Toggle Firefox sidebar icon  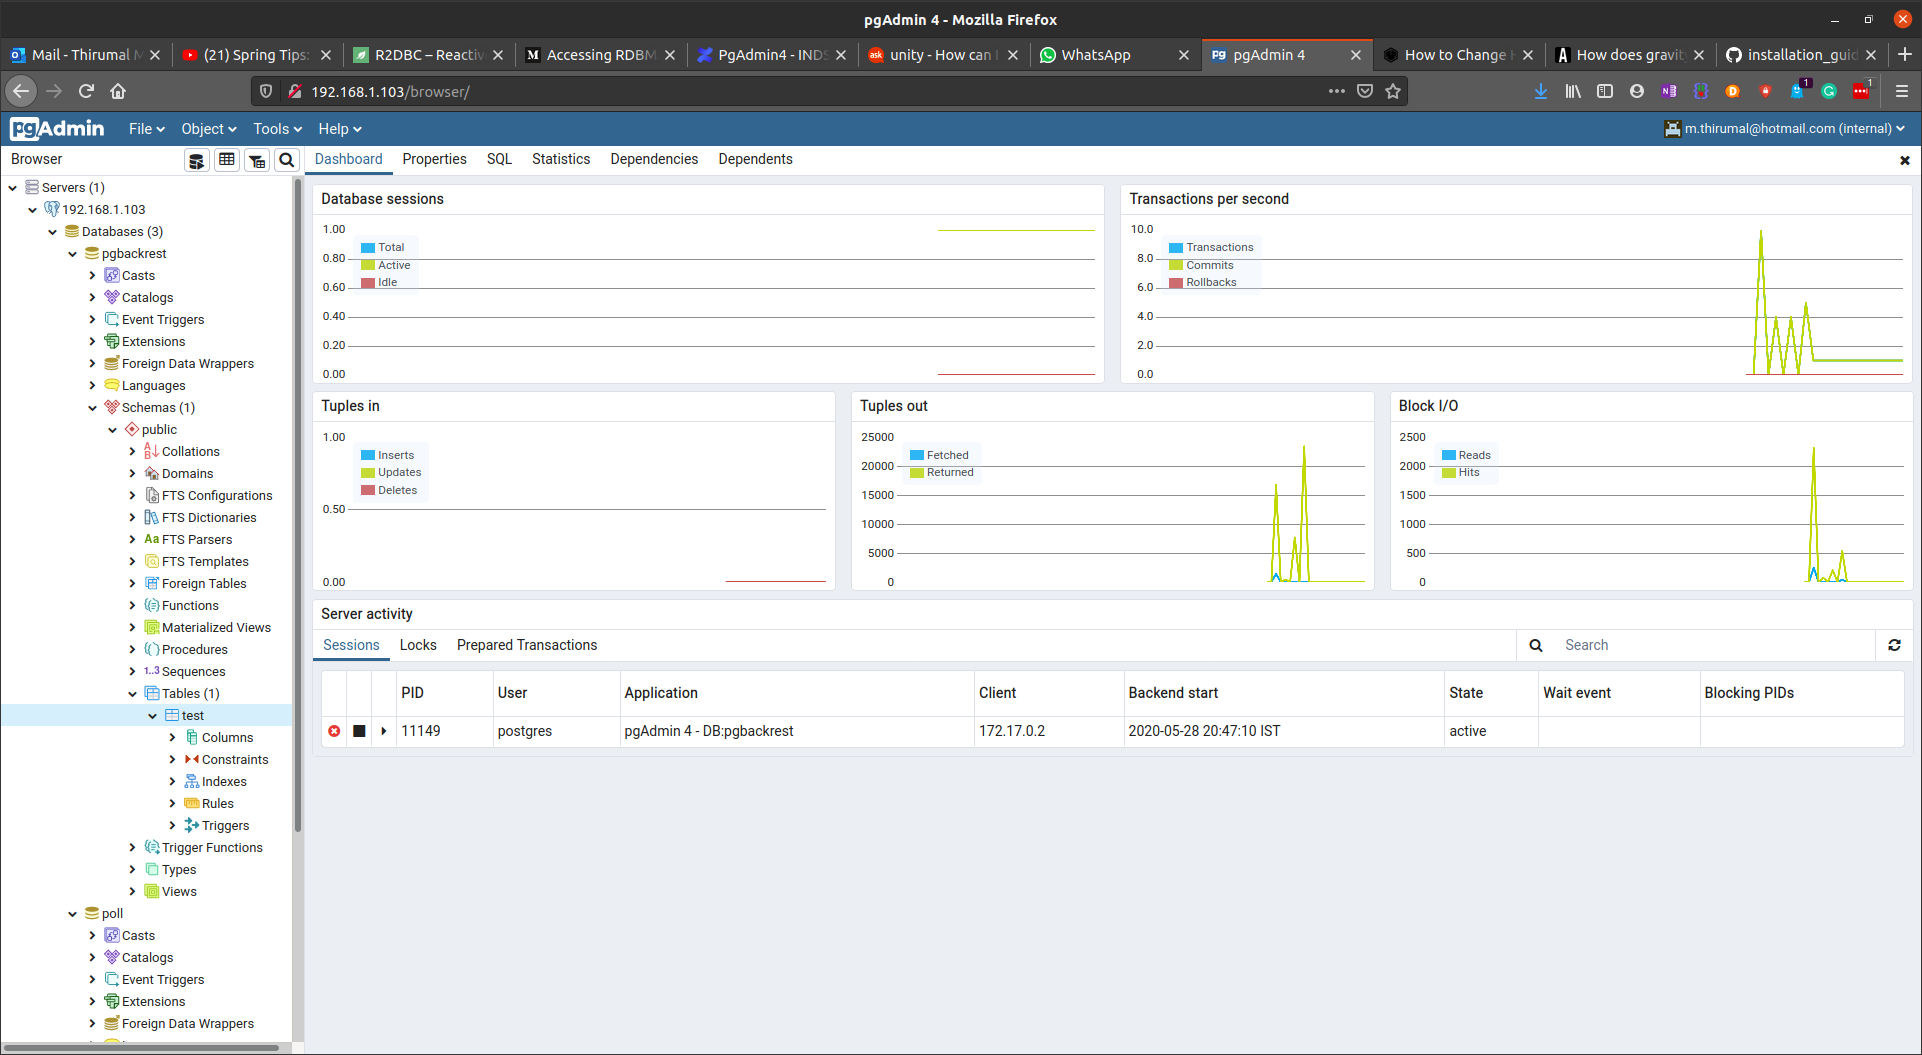(x=1605, y=91)
